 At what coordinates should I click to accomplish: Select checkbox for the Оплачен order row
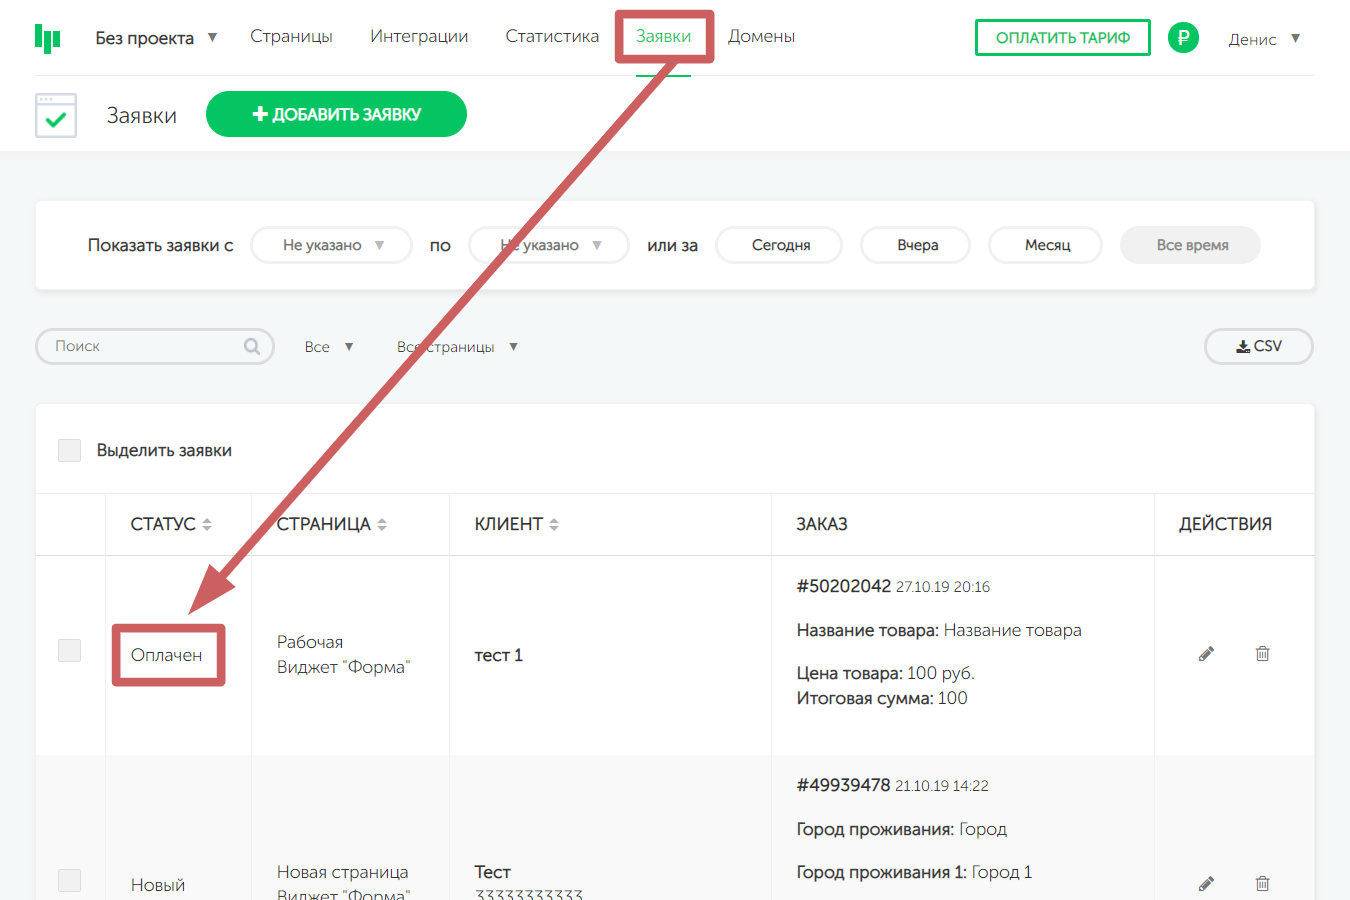69,650
